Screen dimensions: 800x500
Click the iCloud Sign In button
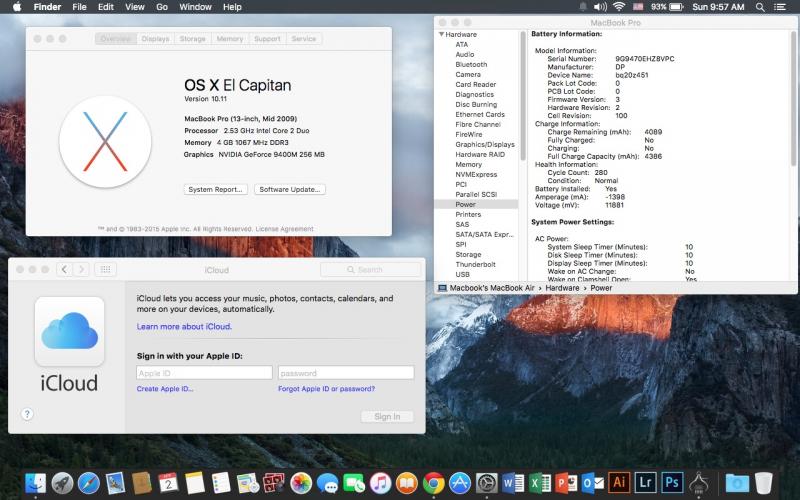point(387,416)
